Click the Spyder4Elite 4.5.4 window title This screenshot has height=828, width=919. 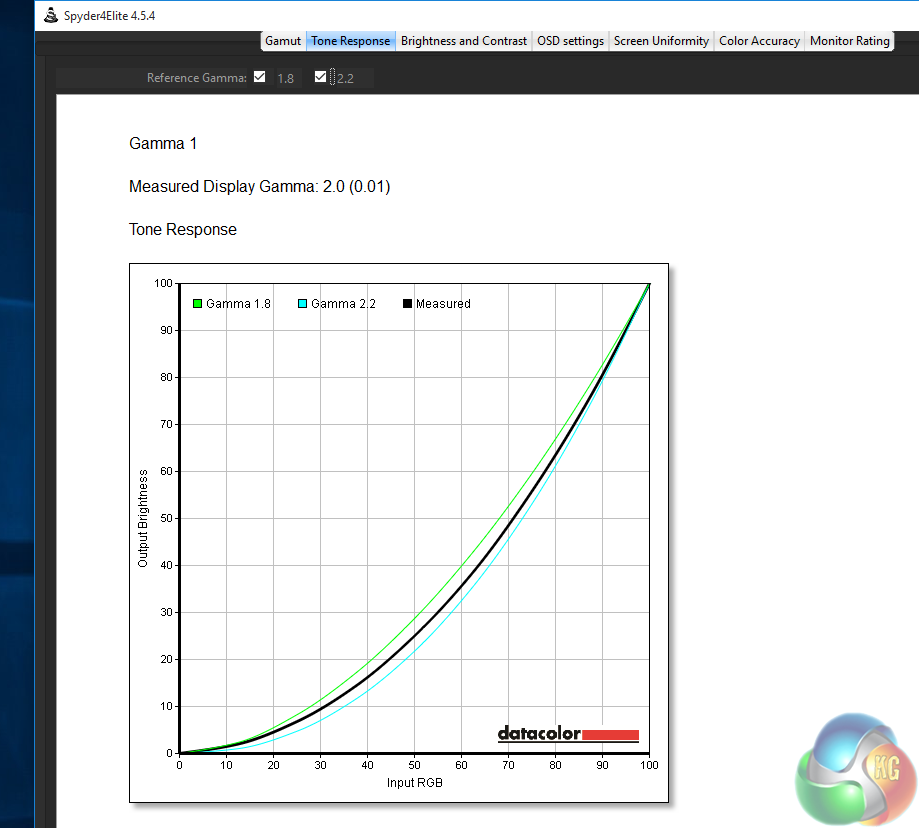coord(110,16)
